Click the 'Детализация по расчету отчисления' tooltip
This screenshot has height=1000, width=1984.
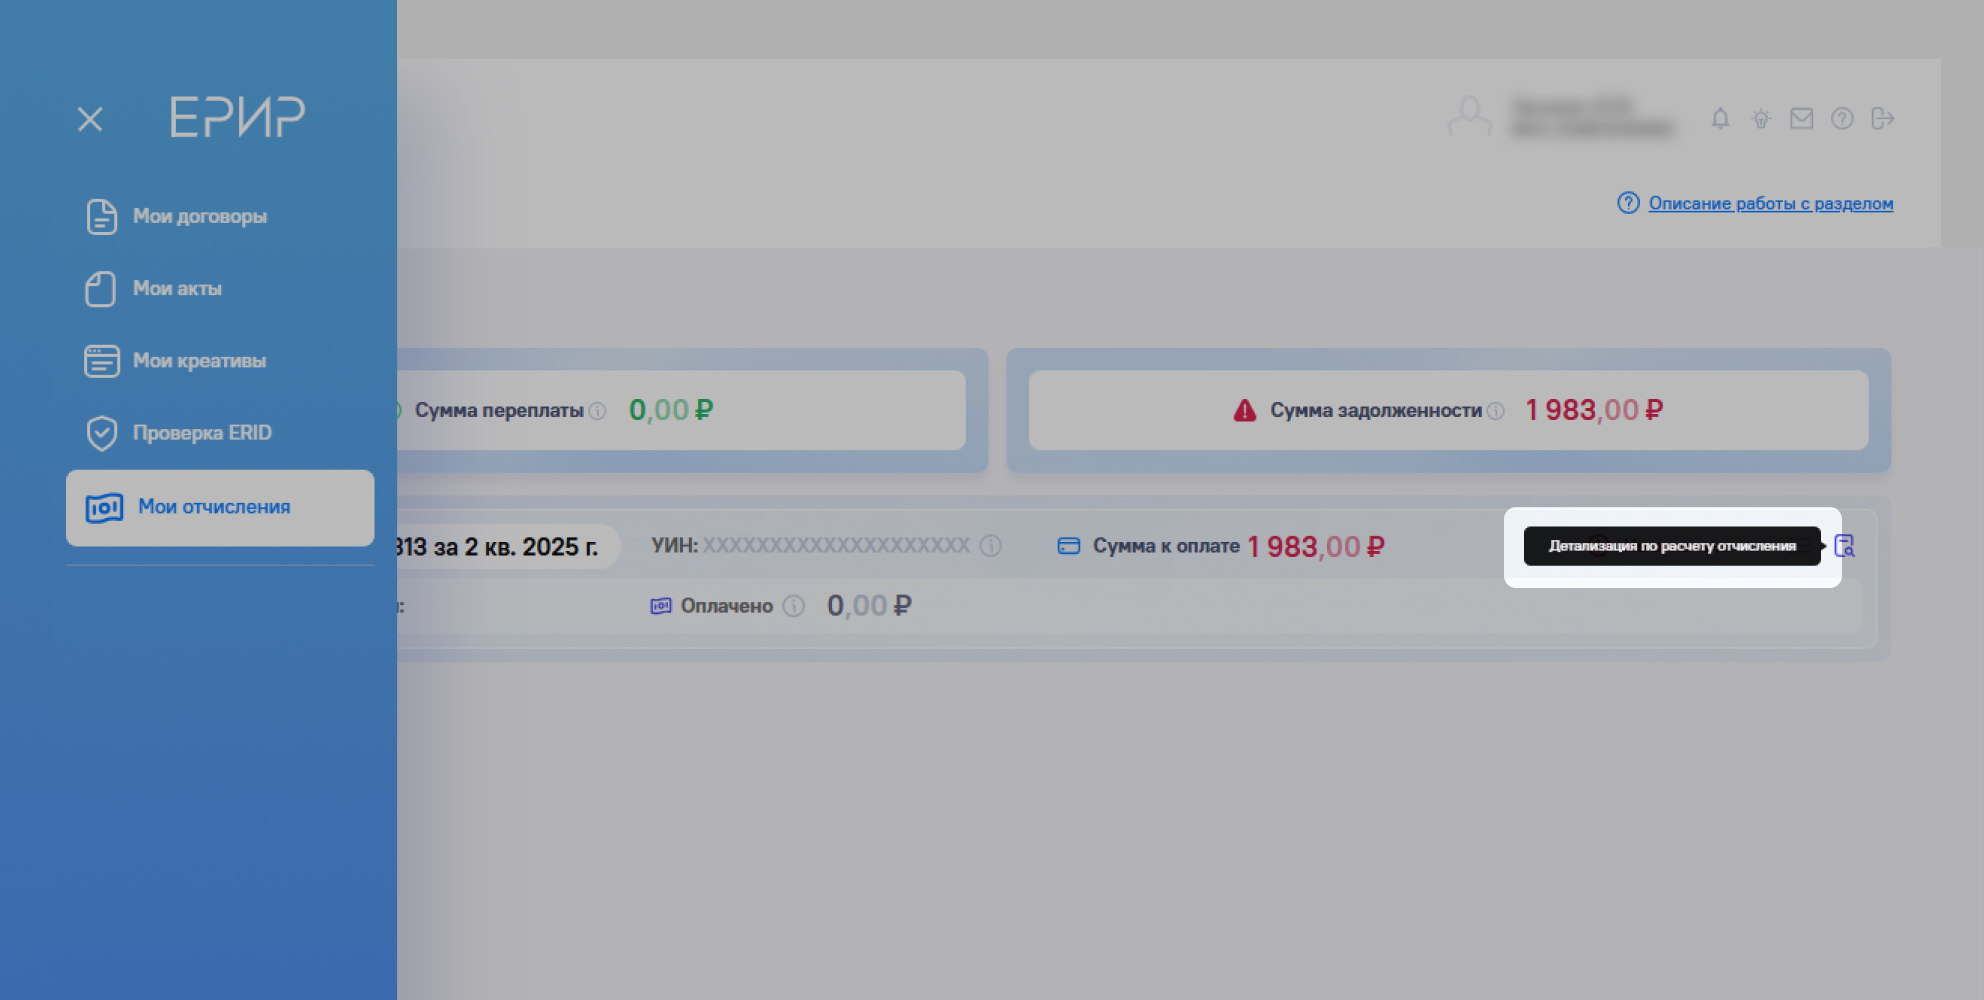[x=1672, y=546]
